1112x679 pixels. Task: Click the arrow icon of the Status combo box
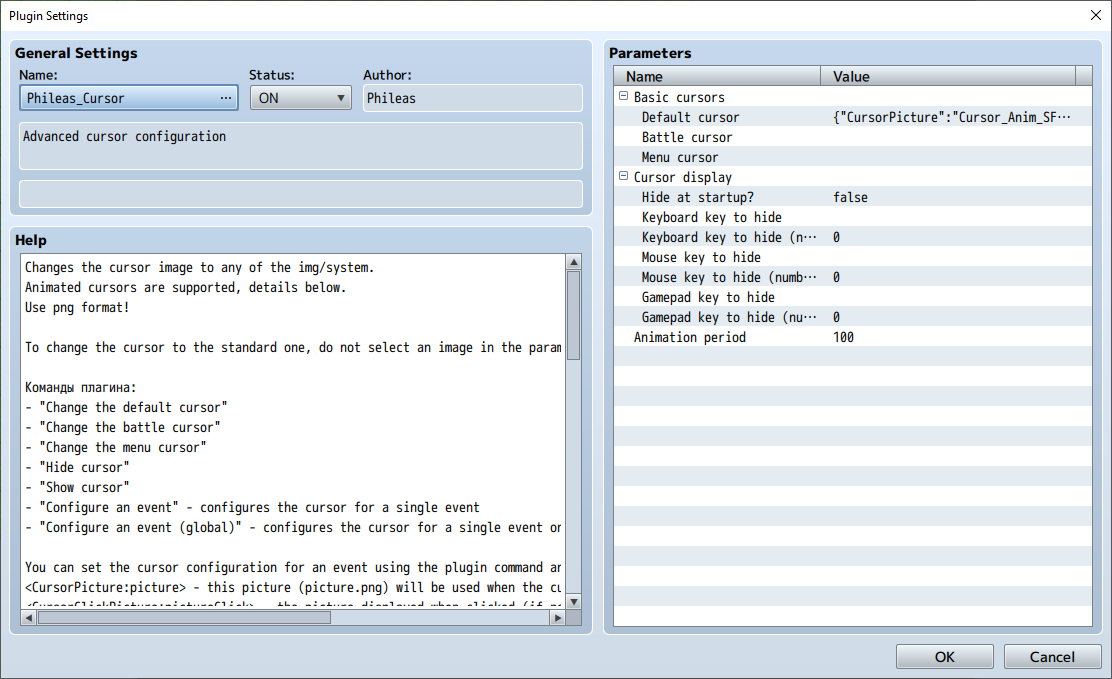point(341,97)
